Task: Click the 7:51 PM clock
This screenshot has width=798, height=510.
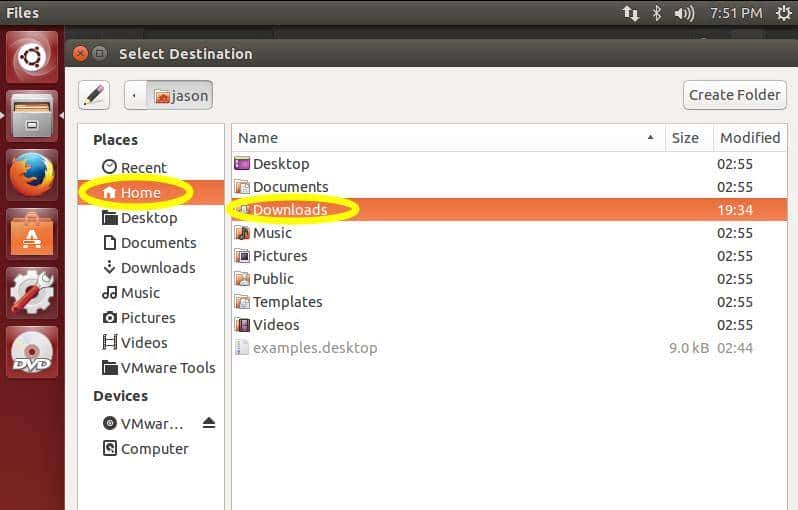Action: click(736, 13)
